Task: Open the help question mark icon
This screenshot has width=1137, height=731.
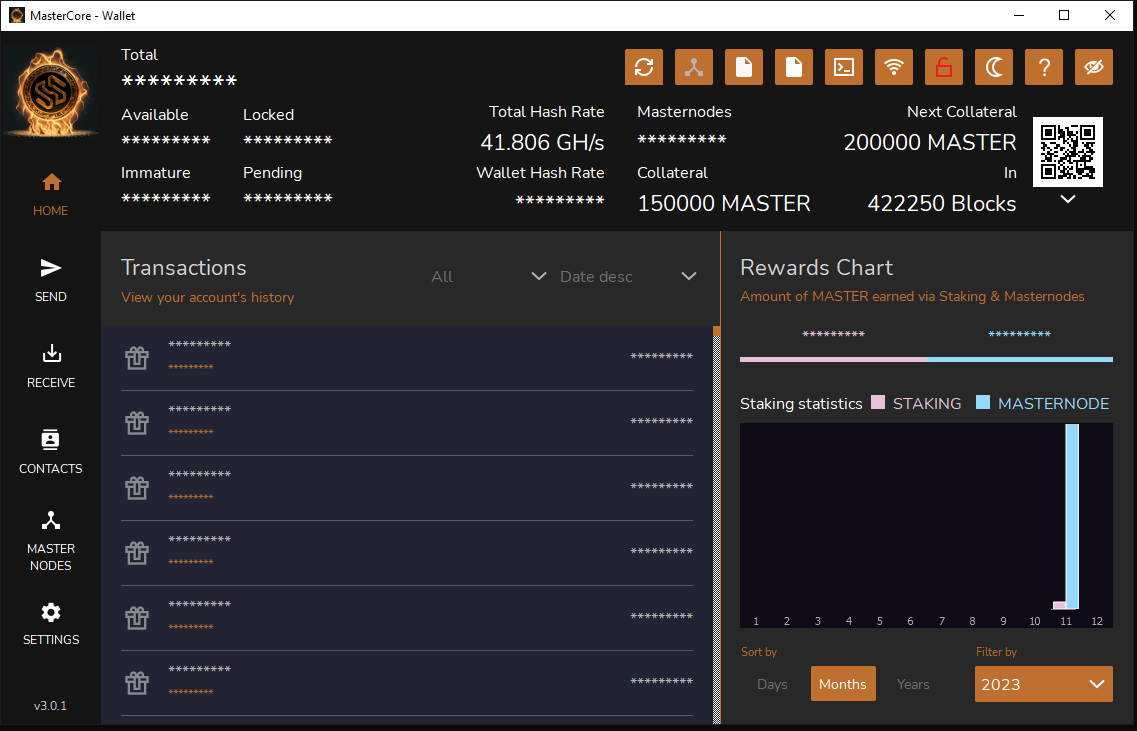Action: tap(1043, 67)
